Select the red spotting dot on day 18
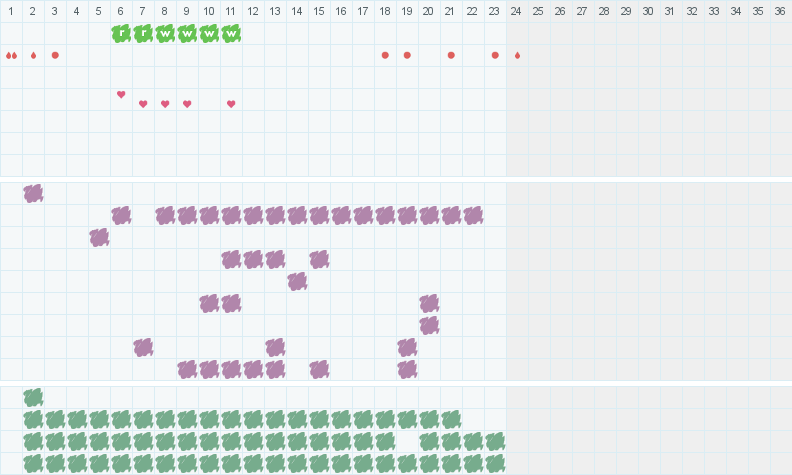The image size is (792, 475). click(x=385, y=55)
